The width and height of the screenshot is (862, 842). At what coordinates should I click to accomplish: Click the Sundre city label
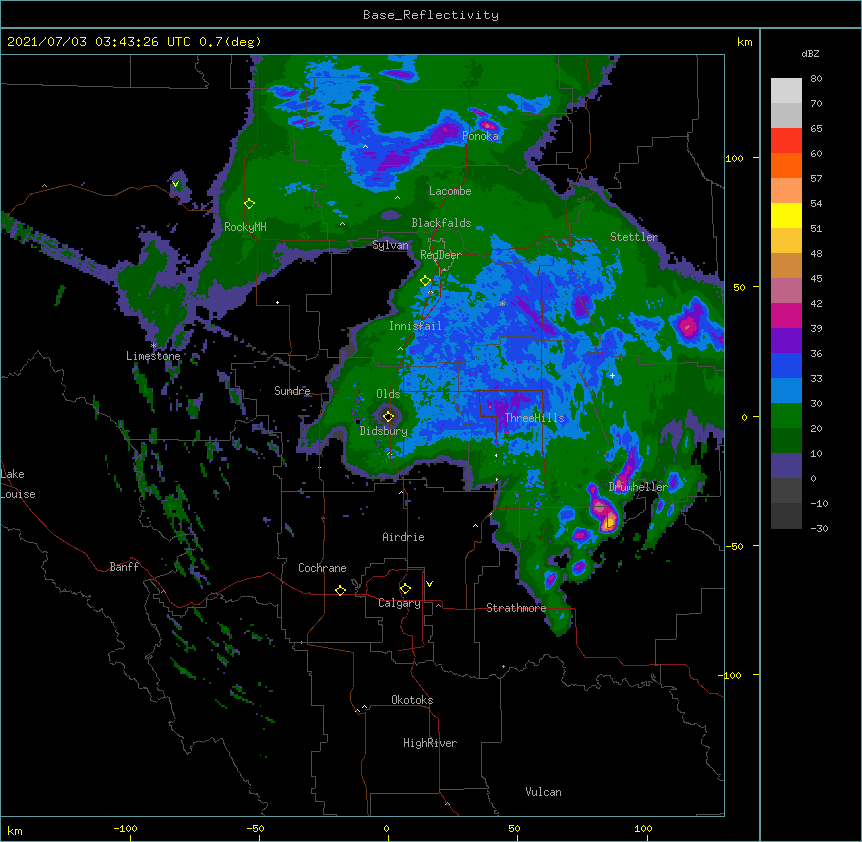(292, 391)
